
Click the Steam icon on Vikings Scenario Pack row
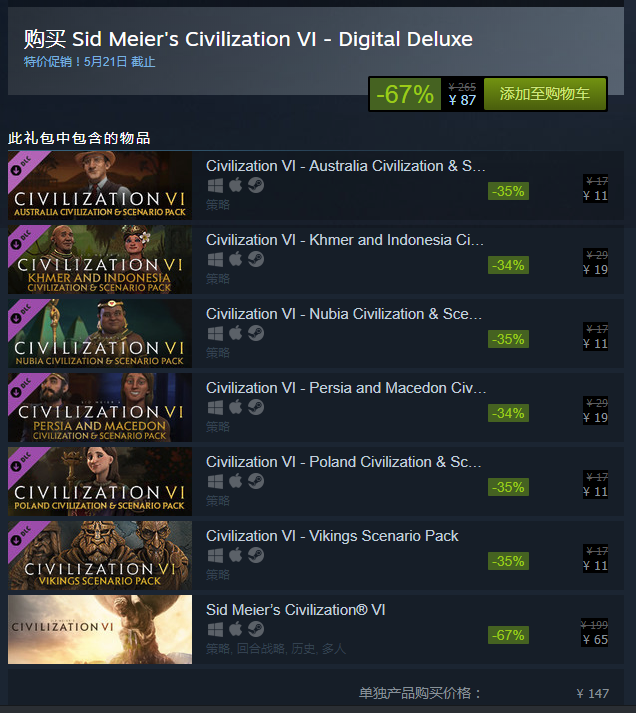(x=256, y=555)
